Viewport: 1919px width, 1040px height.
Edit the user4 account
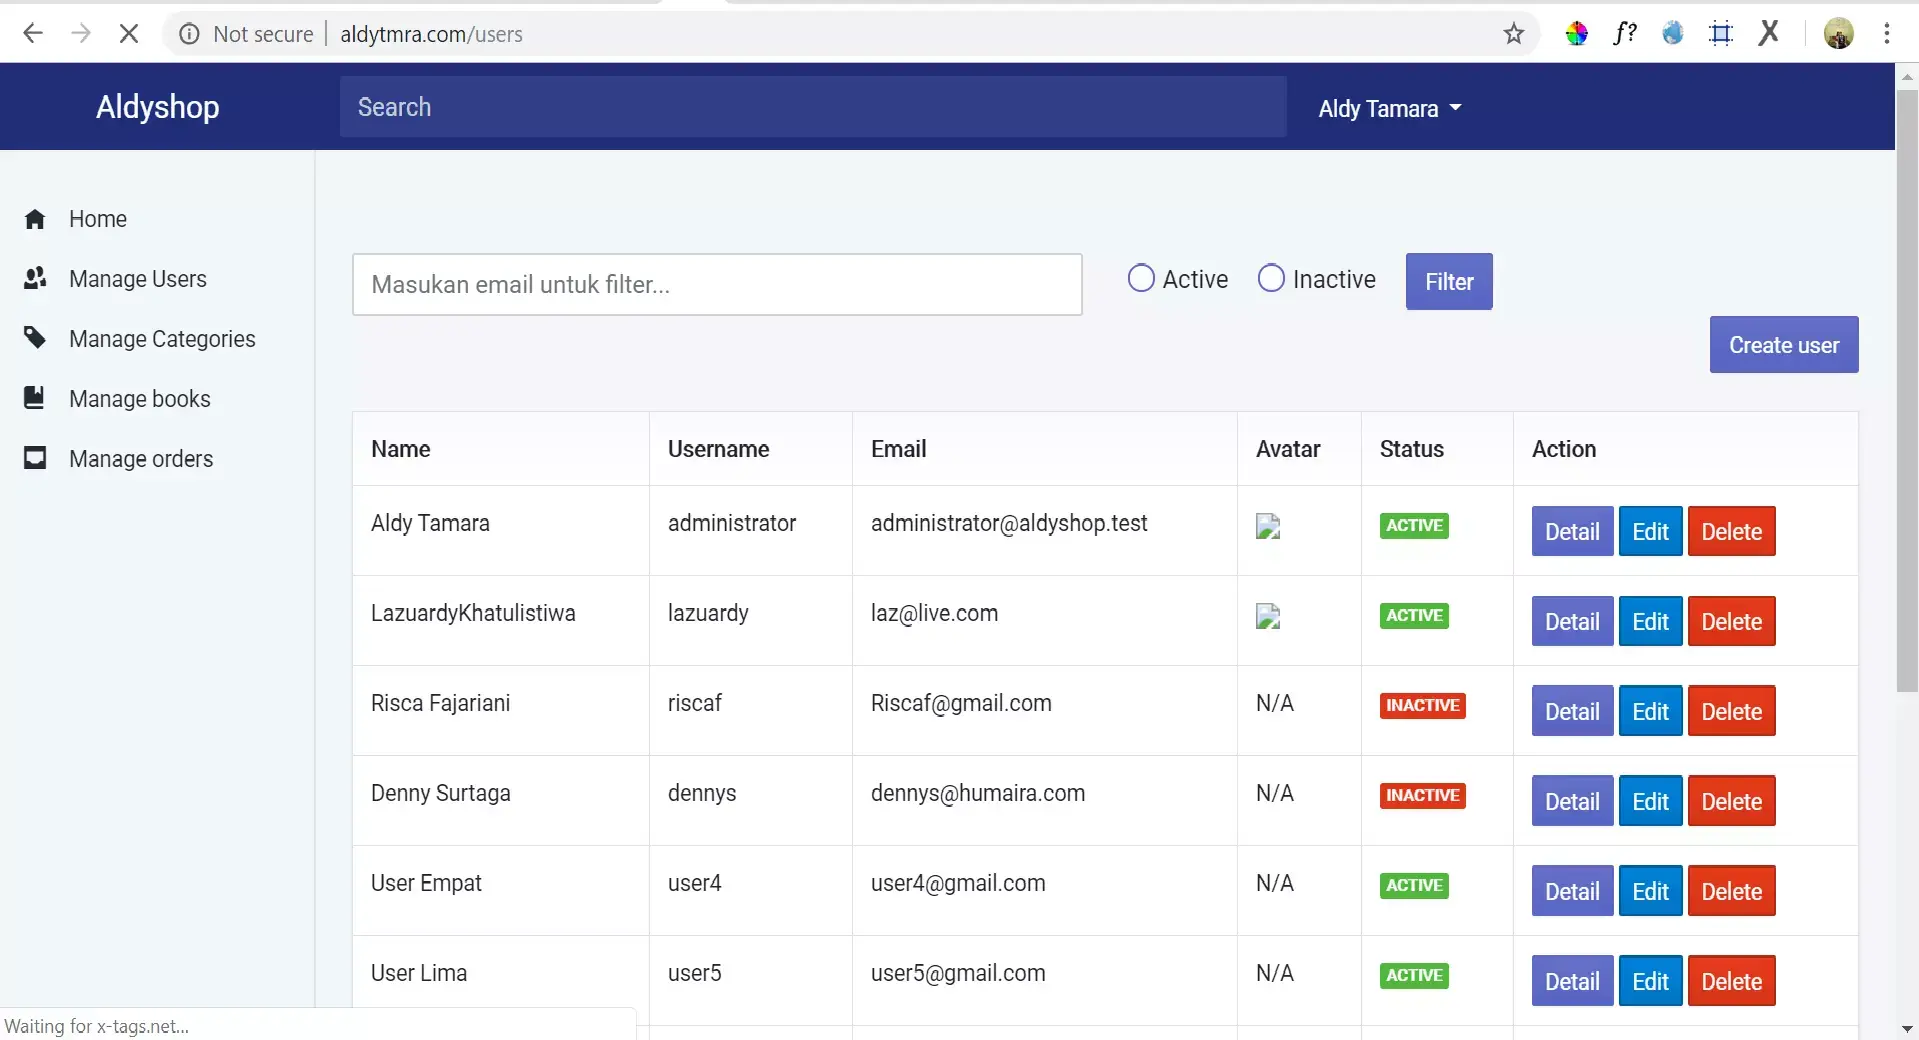coord(1650,891)
